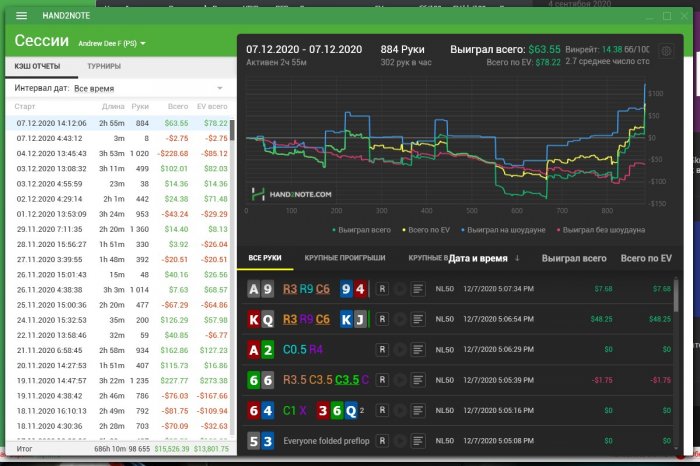Image resolution: width=700 pixels, height=466 pixels.
Task: Sort by 'Всего по EV' column header
Action: (x=646, y=258)
